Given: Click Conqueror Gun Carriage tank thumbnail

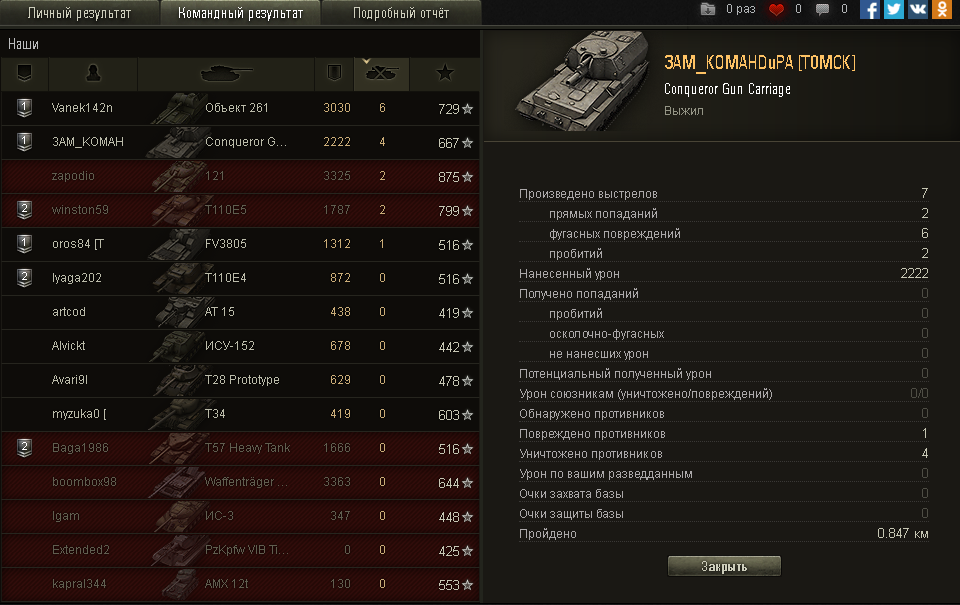Looking at the screenshot, I should [582, 81].
